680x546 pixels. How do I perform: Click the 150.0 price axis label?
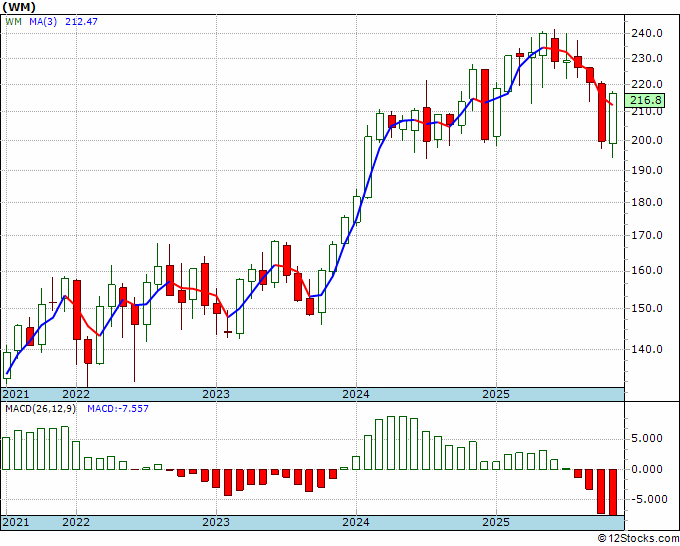click(x=646, y=308)
